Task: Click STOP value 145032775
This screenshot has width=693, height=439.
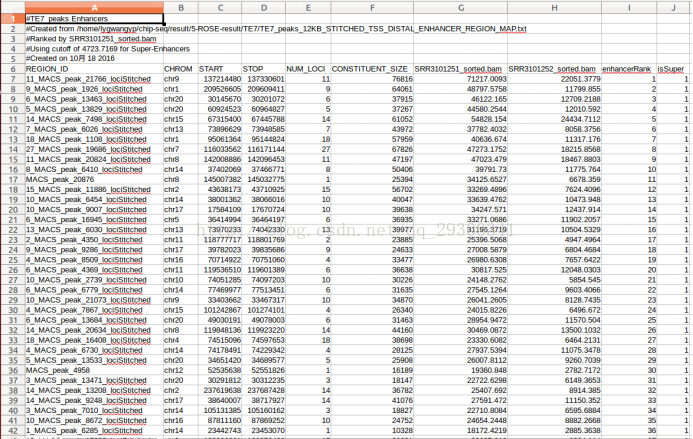Action: [264, 179]
